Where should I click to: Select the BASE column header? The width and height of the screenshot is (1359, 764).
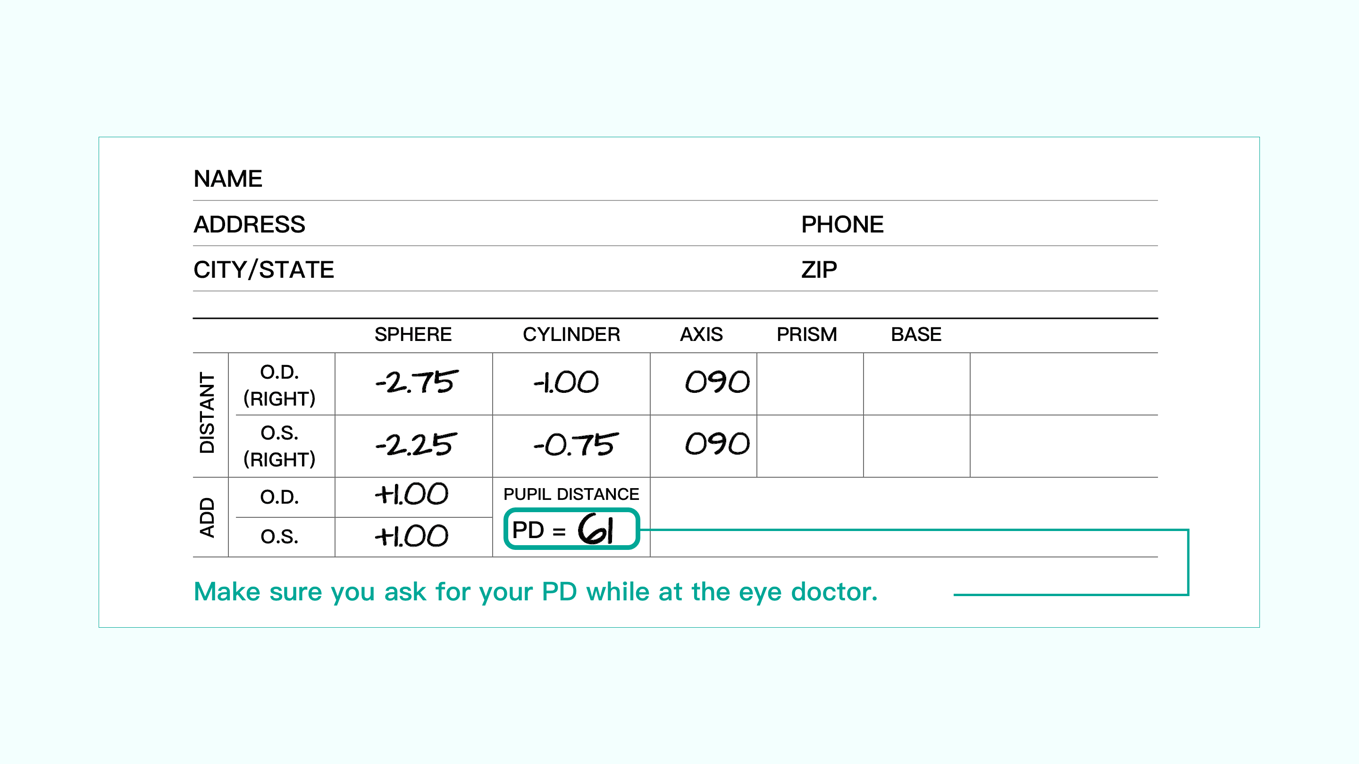(916, 335)
